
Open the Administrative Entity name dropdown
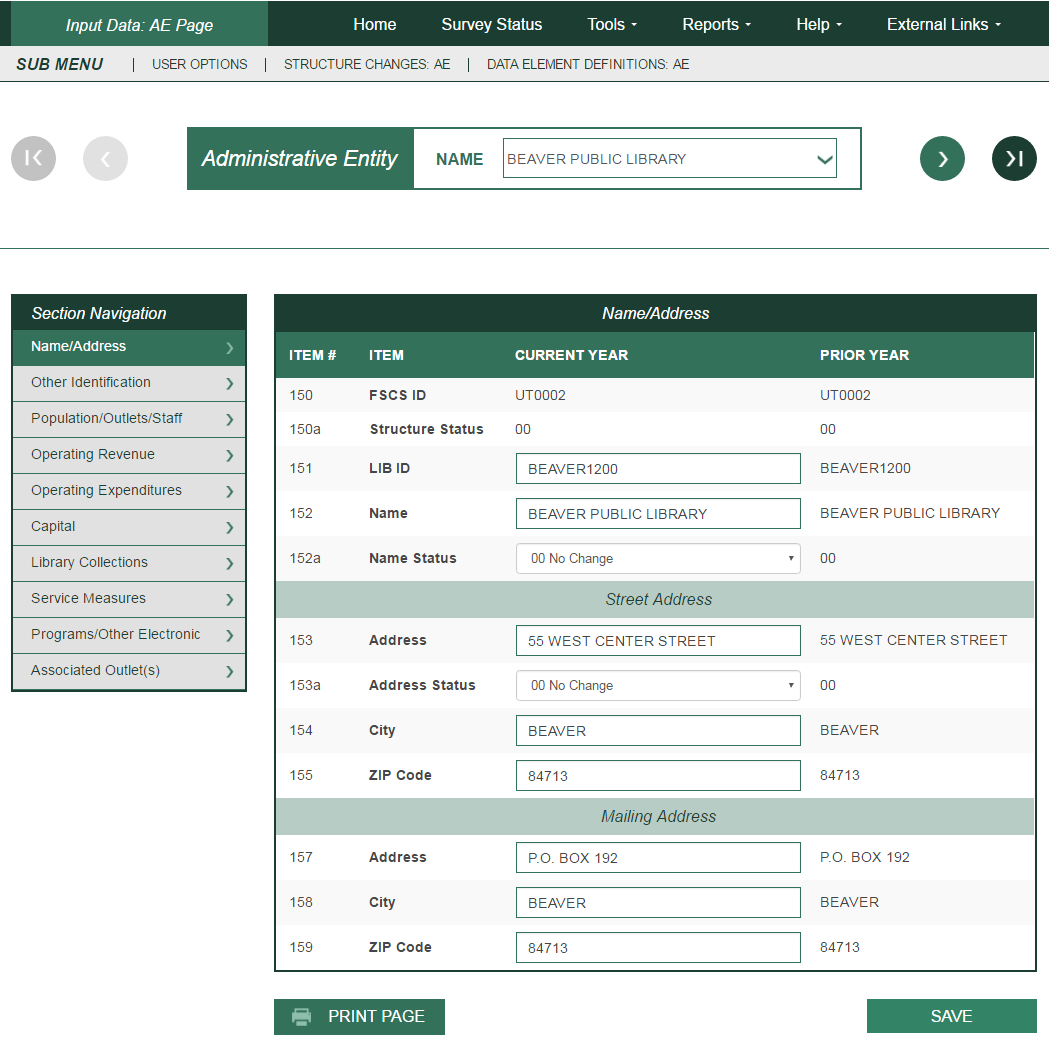tap(669, 159)
